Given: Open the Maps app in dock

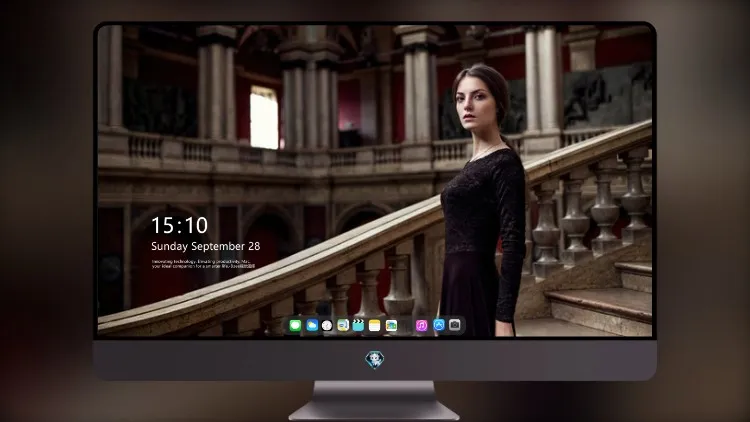Looking at the screenshot, I should click(x=343, y=325).
